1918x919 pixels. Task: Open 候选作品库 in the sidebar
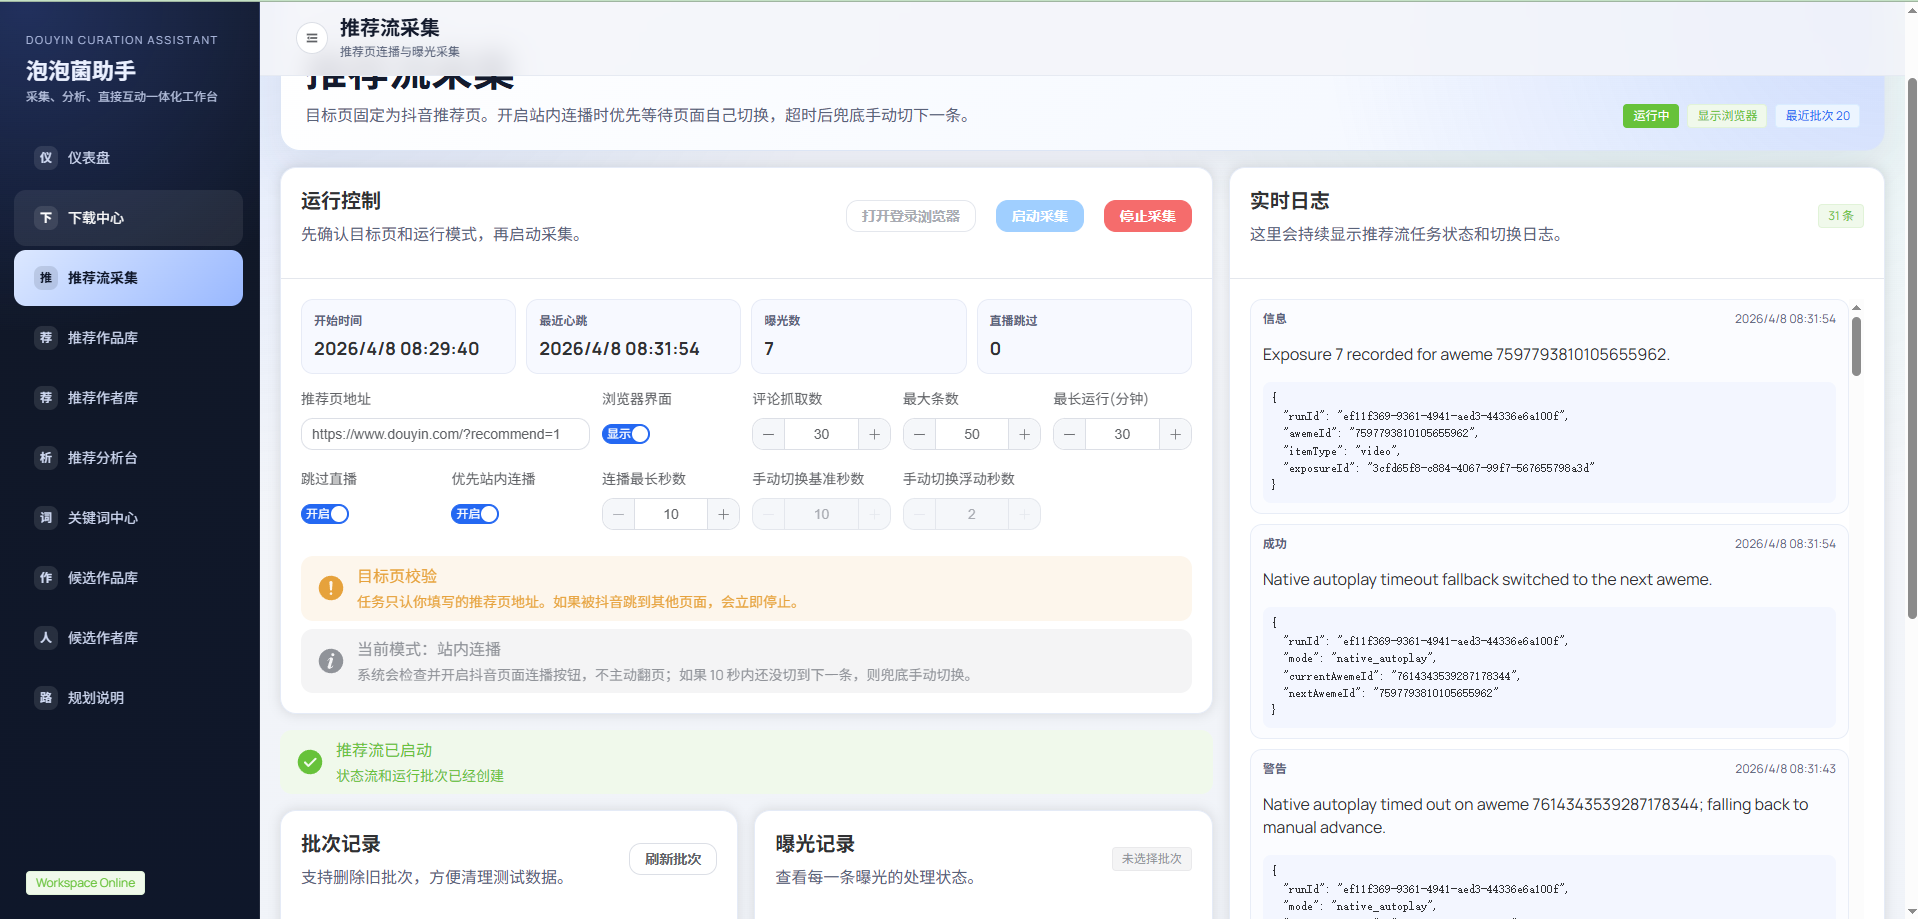pyautogui.click(x=128, y=578)
